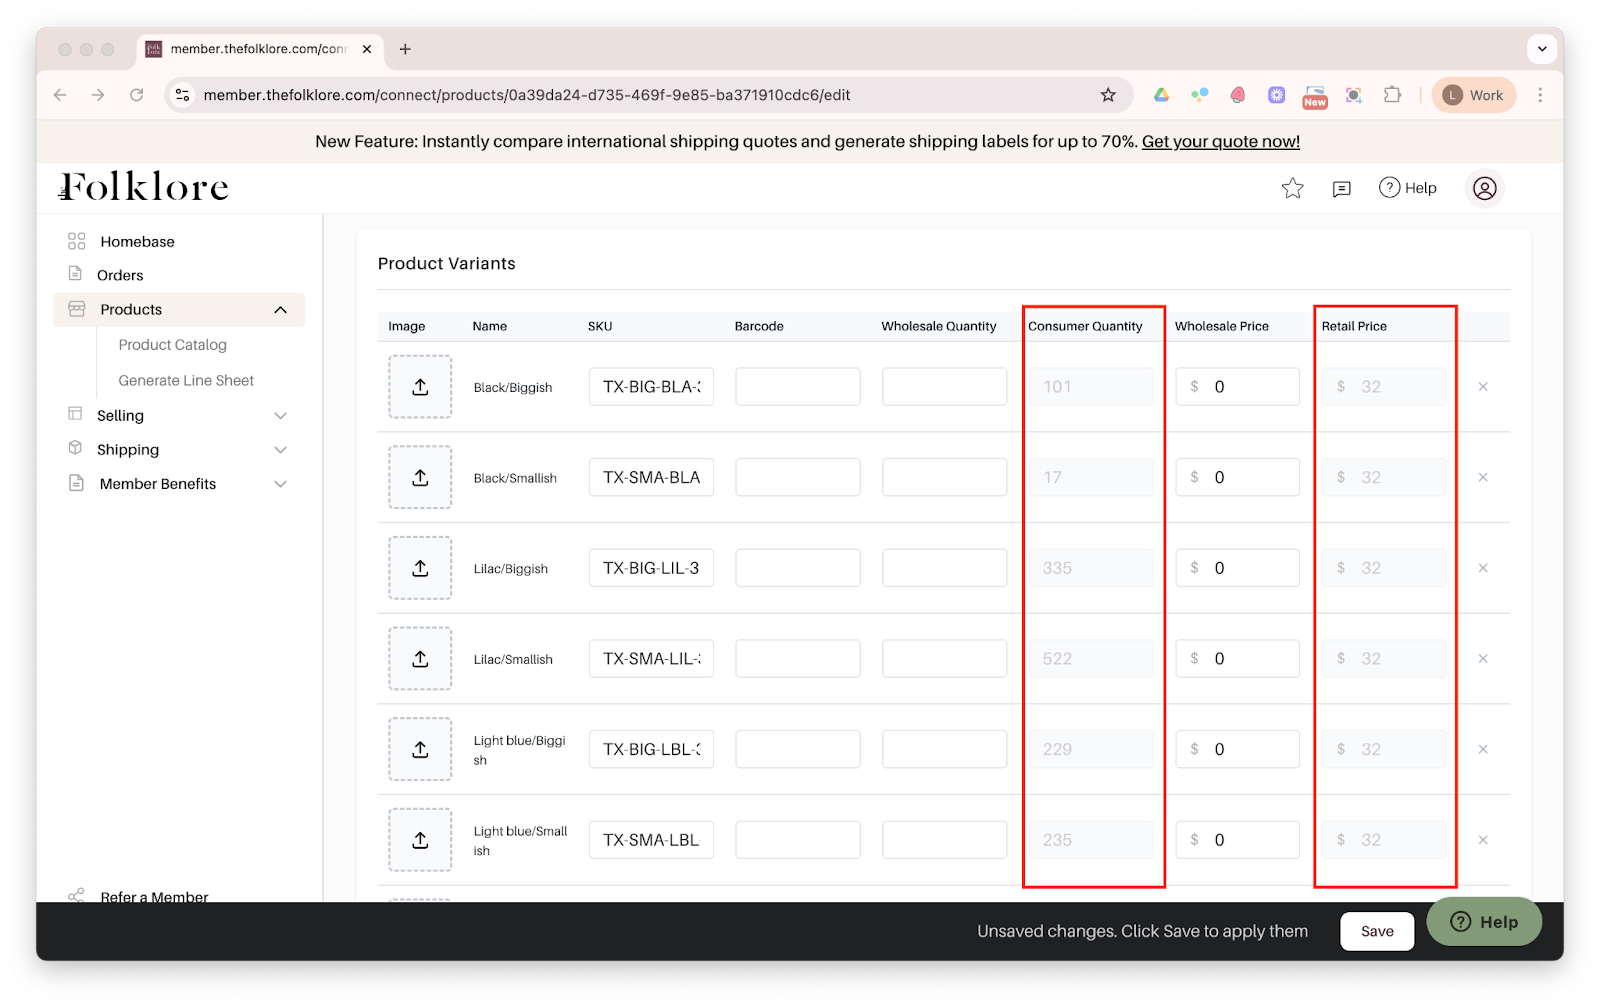Click the star icon next to Help

(x=1292, y=188)
